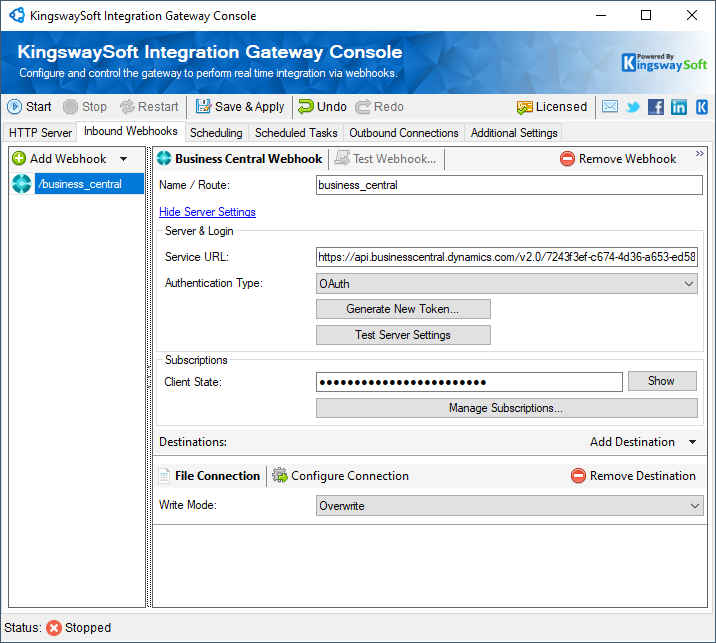Click the Add Destination label
This screenshot has height=643, width=716.
point(632,442)
